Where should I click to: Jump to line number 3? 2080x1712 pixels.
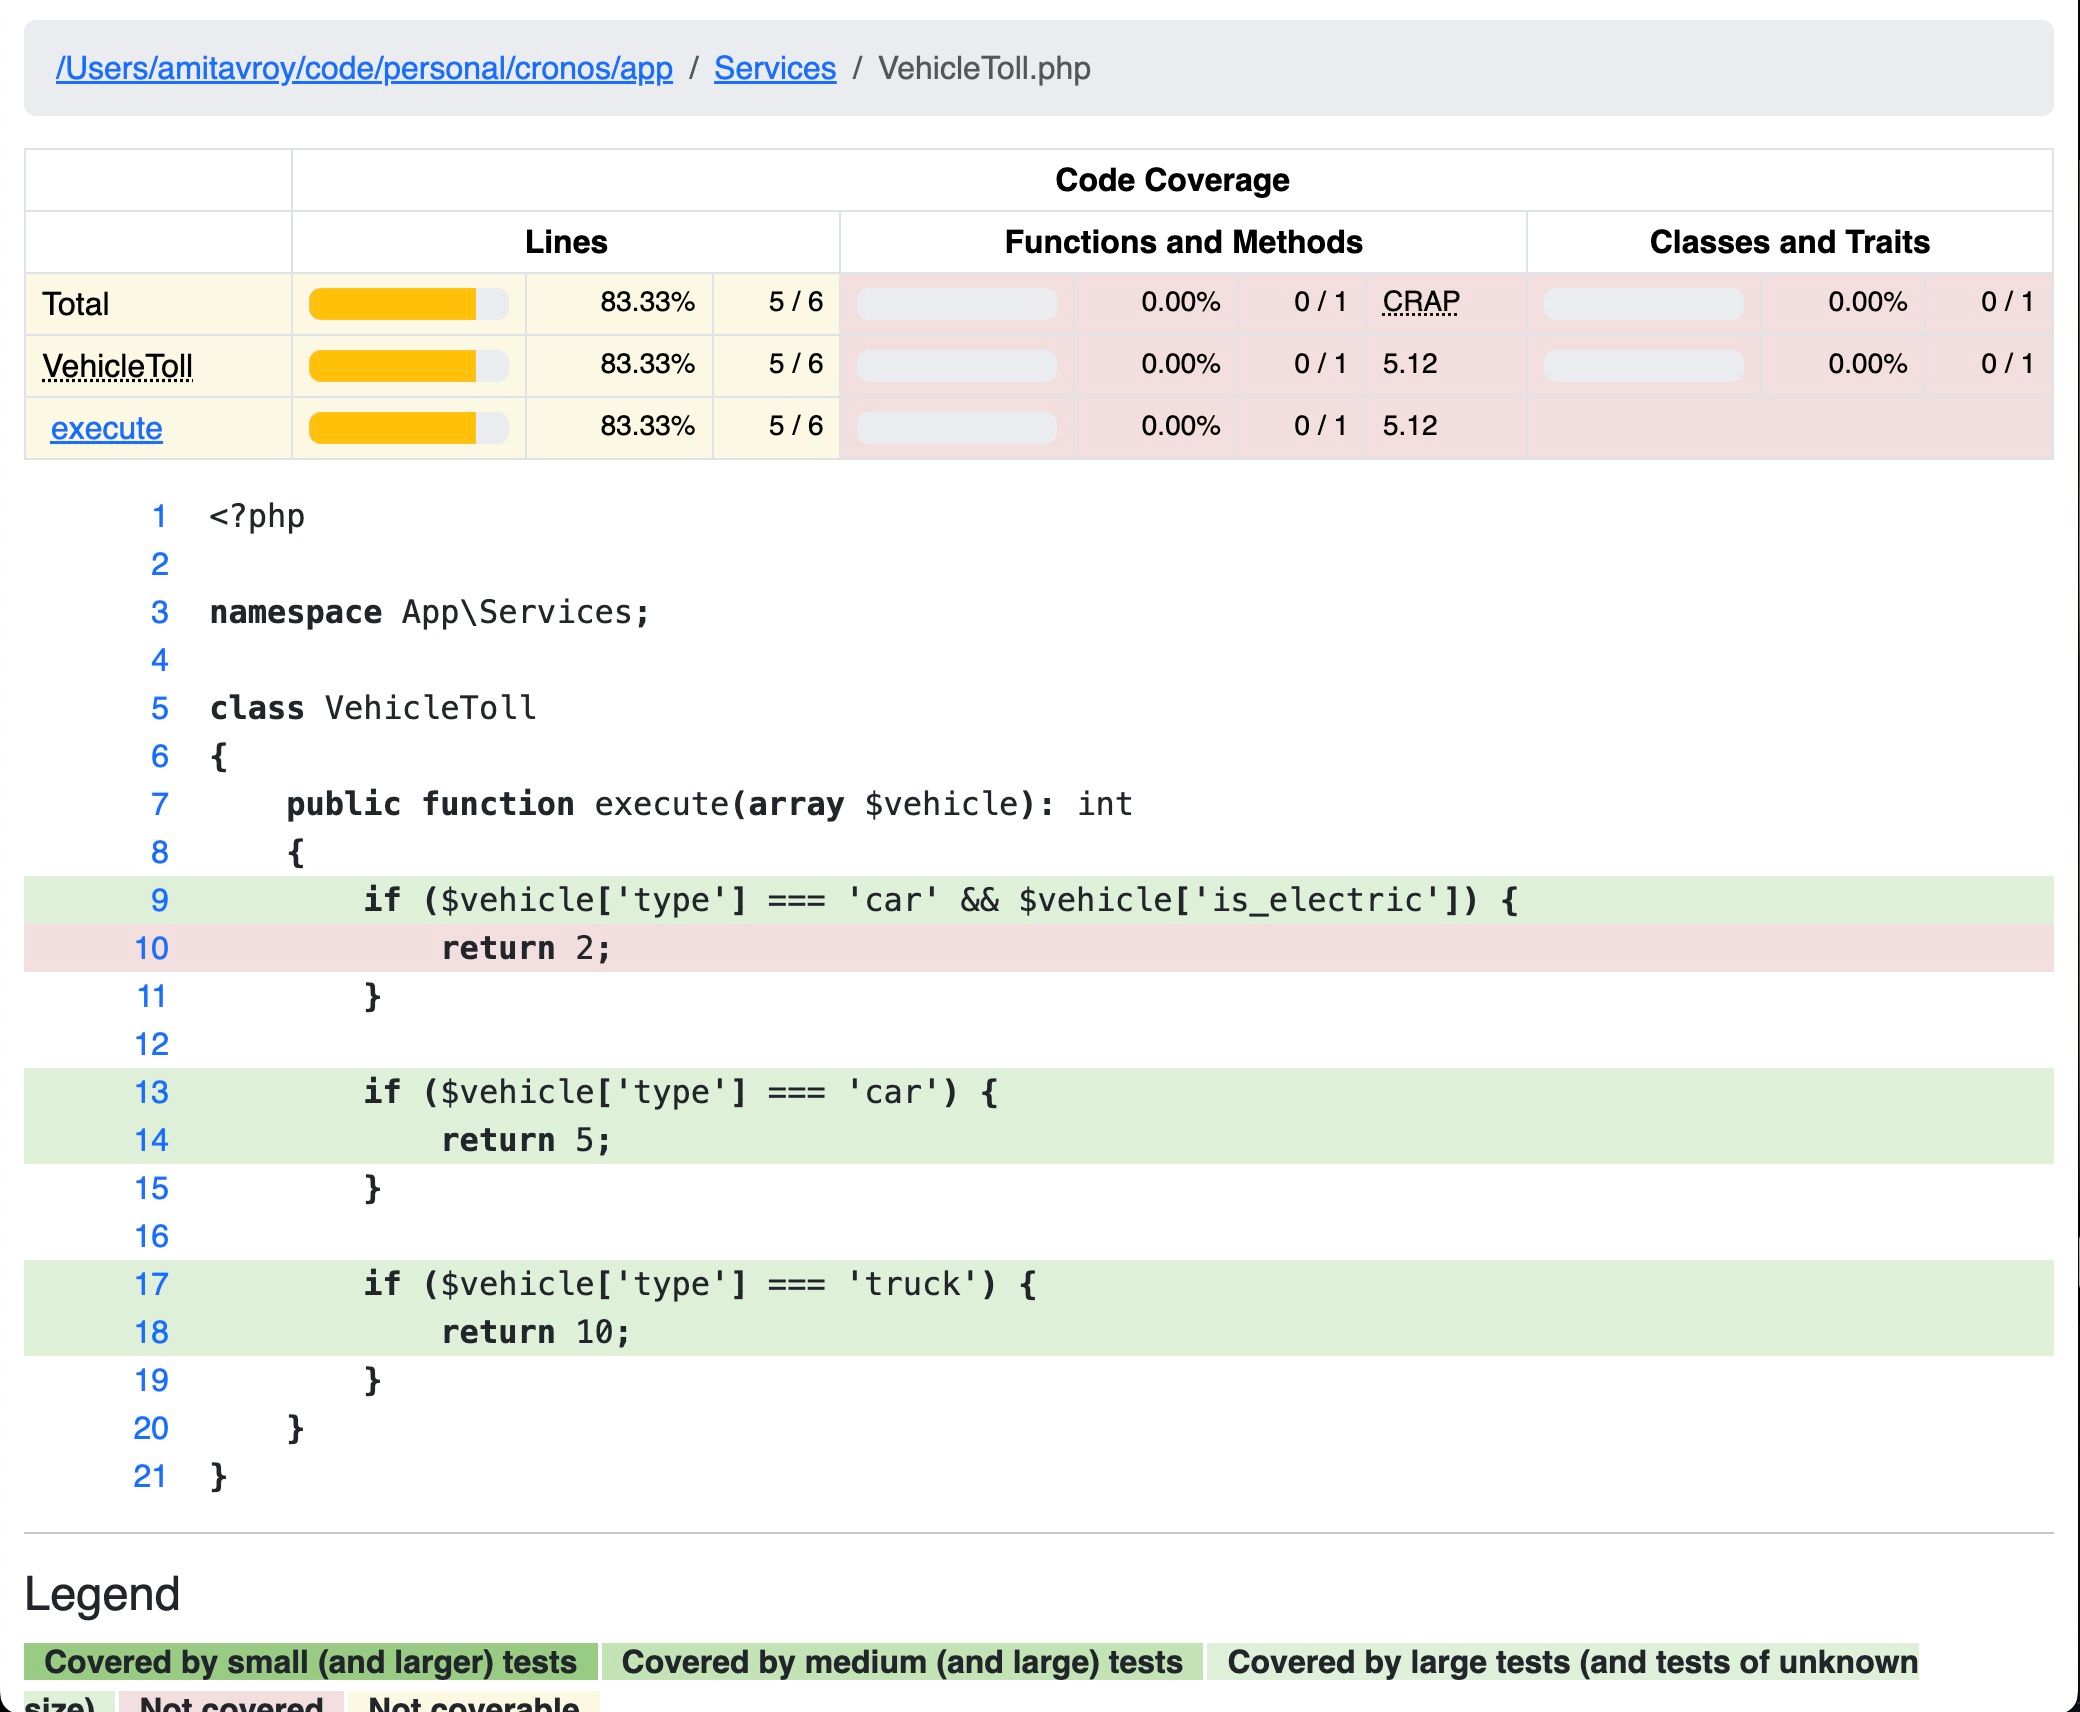(159, 612)
